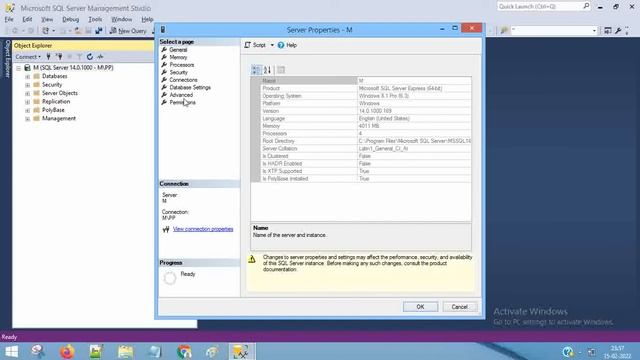
Task: Click the magnifier icon in Quick Launch
Action: pos(586,6)
